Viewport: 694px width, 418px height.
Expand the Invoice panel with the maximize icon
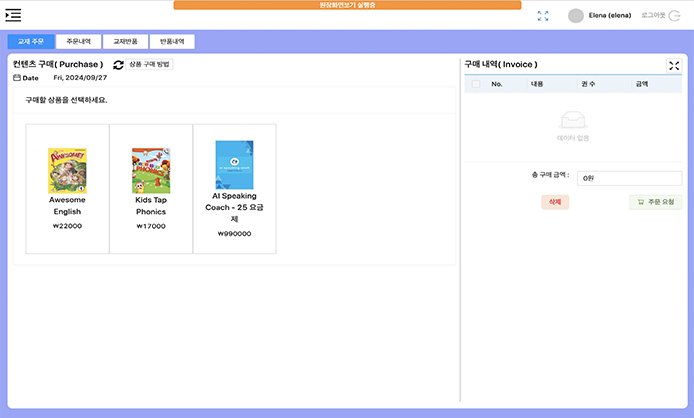click(x=674, y=65)
